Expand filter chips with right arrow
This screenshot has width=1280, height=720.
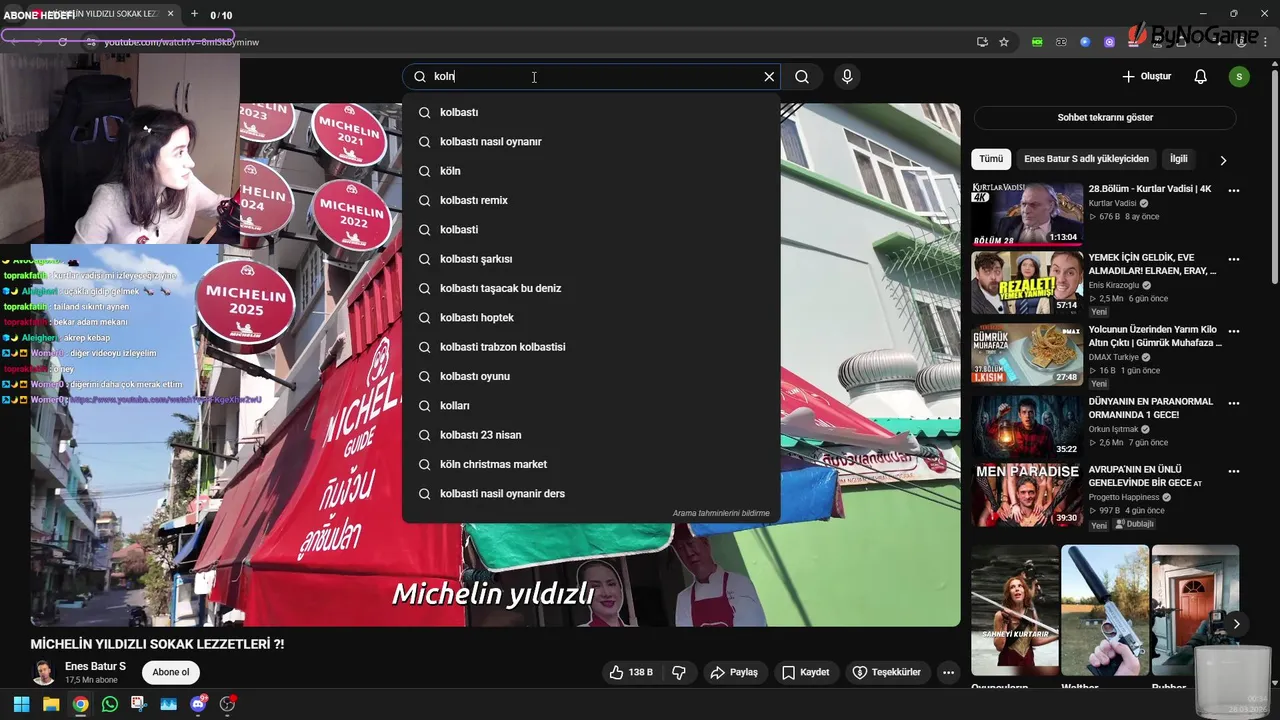pos(1222,160)
